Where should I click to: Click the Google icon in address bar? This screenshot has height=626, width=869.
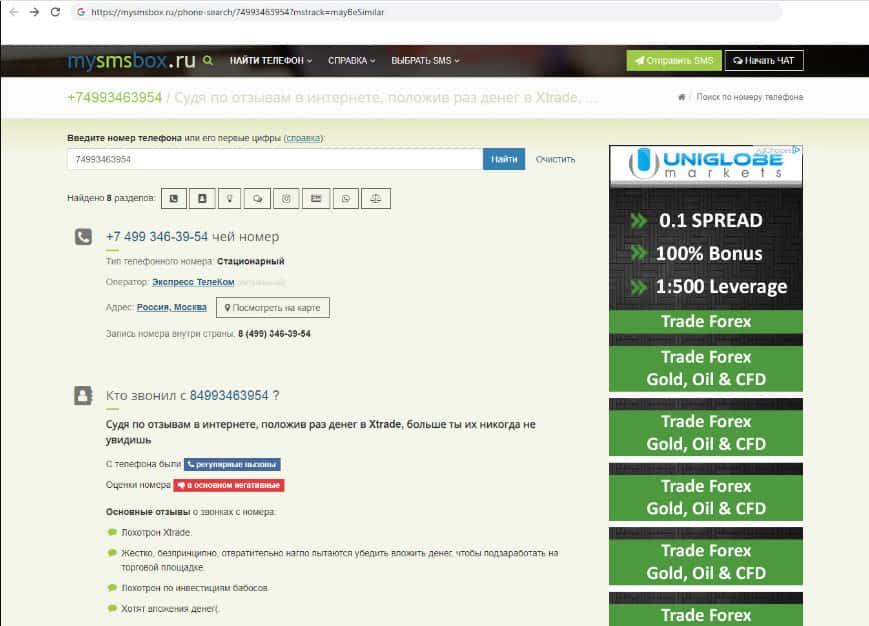[x=81, y=12]
